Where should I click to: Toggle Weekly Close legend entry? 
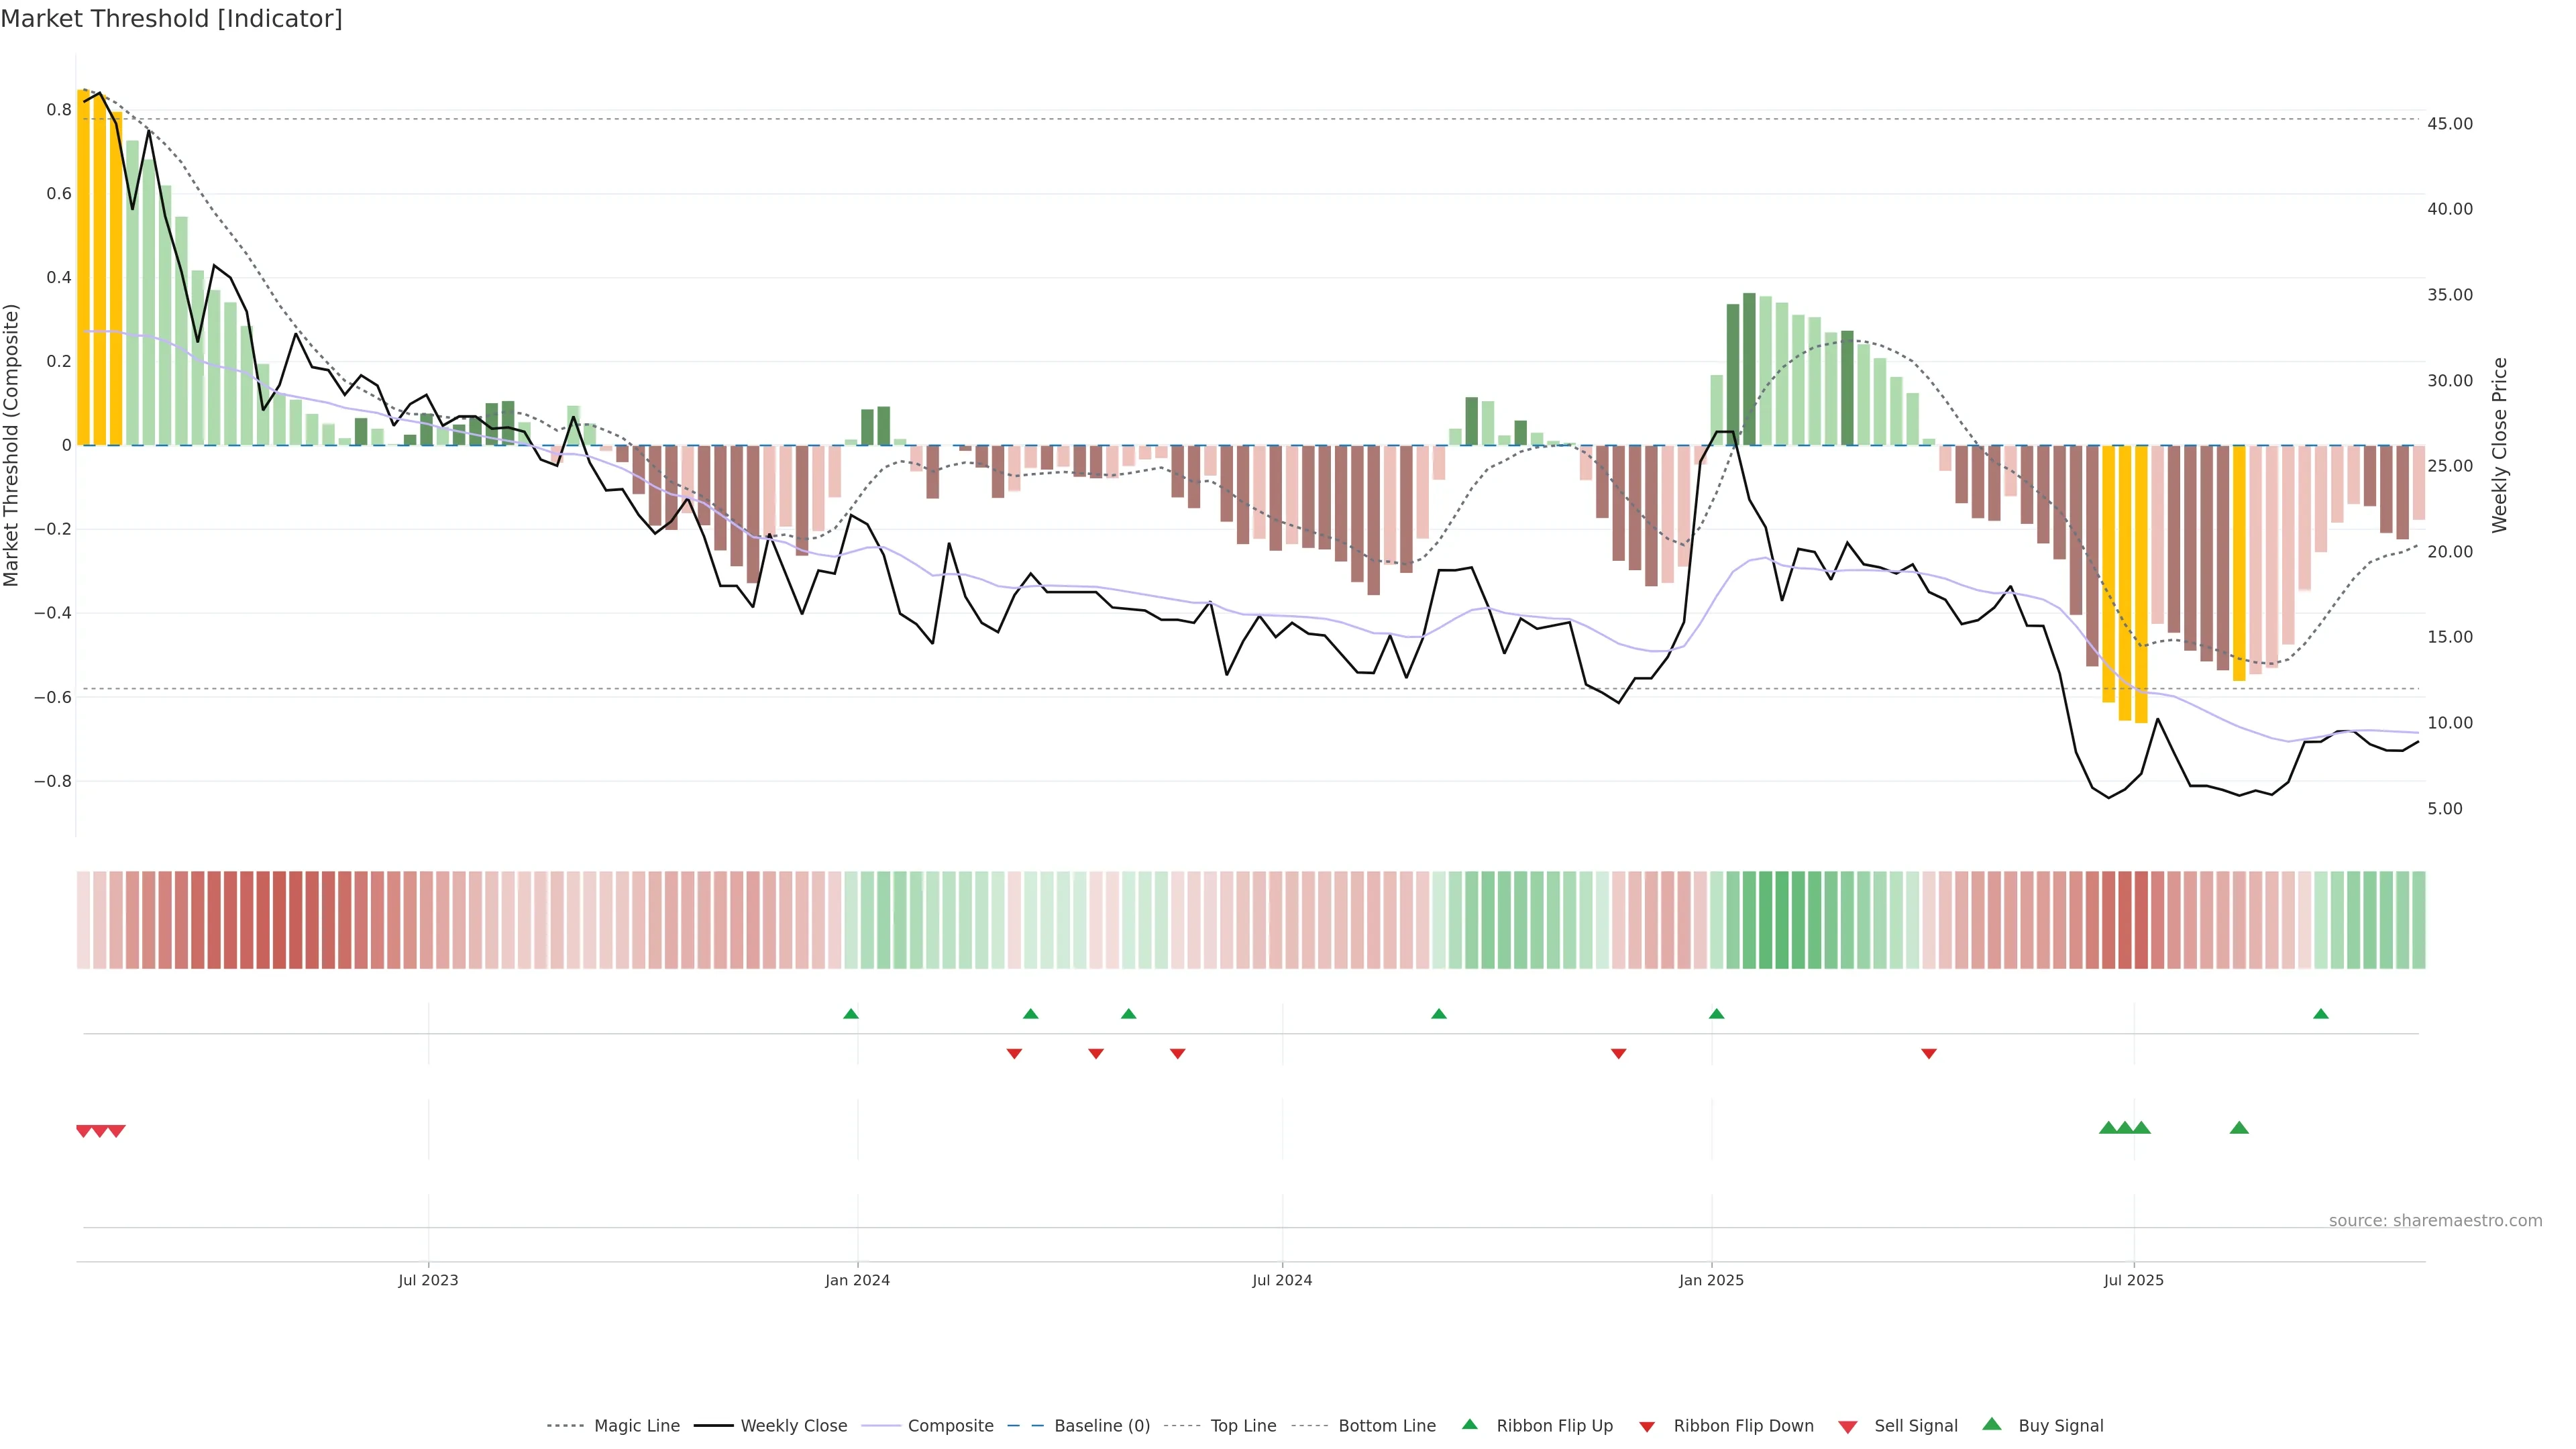pos(793,1426)
